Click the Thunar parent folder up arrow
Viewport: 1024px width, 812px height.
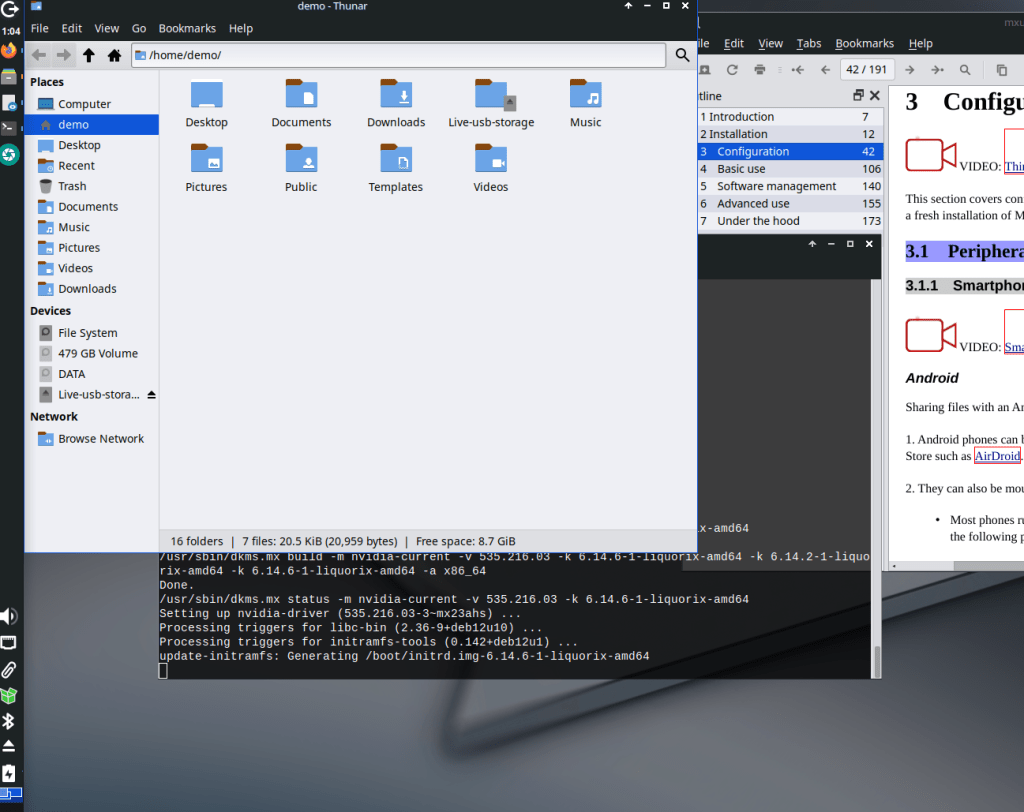(x=89, y=55)
